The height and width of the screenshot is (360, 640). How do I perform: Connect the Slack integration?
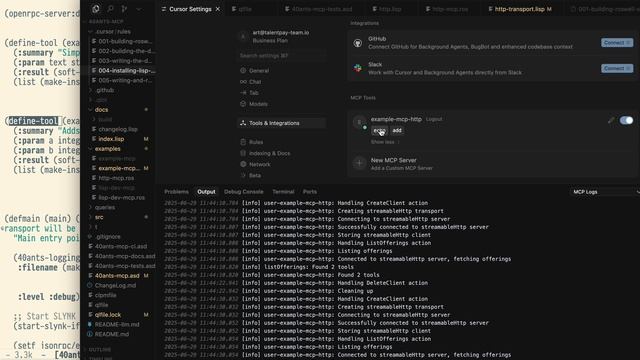pyautogui.click(x=617, y=68)
